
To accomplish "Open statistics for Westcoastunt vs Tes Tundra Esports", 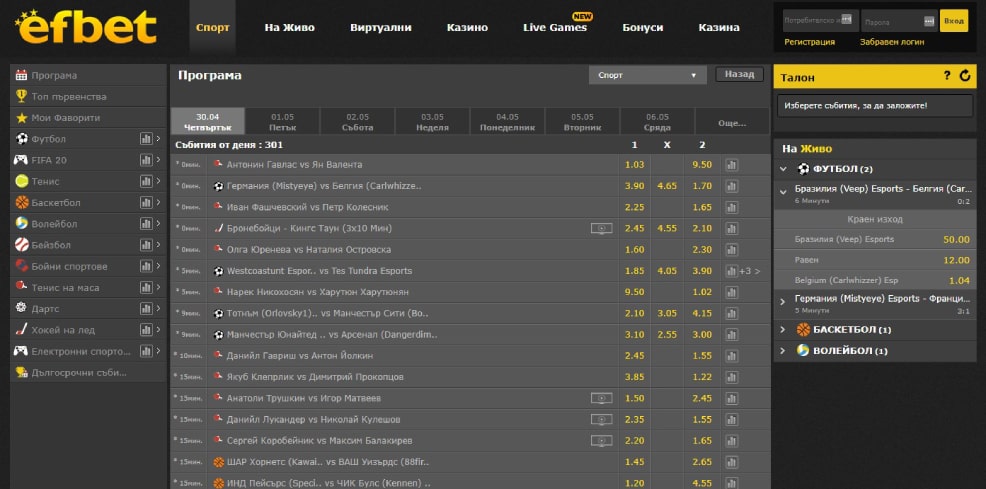I will tap(731, 271).
